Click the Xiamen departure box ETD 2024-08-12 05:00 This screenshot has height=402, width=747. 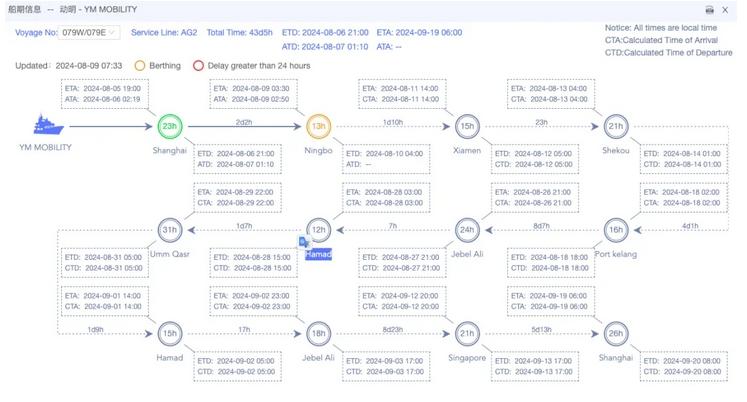[x=535, y=159]
